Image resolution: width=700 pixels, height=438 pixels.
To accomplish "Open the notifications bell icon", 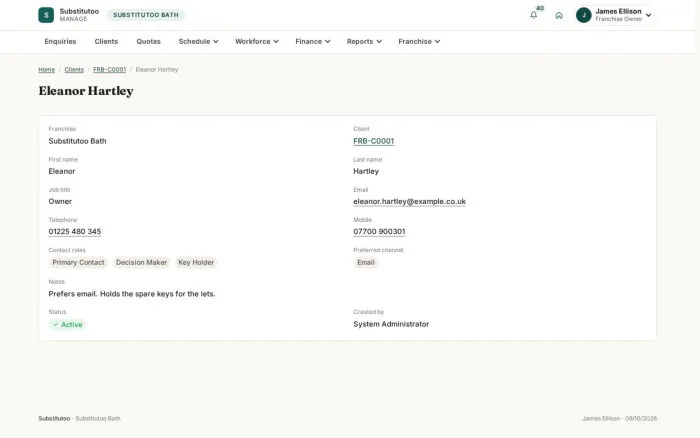I will coord(533,15).
